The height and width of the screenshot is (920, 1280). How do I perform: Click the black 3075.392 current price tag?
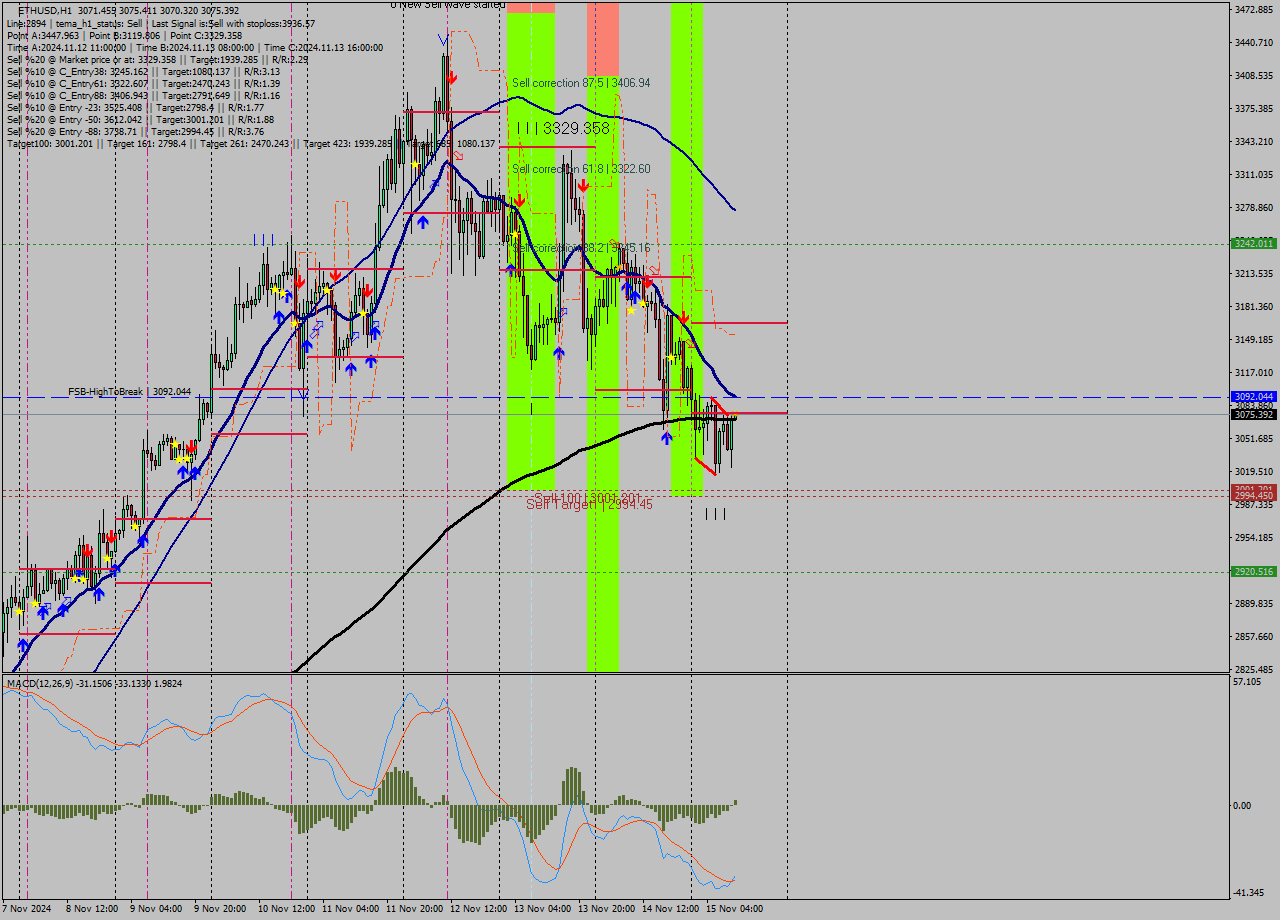pos(1254,415)
